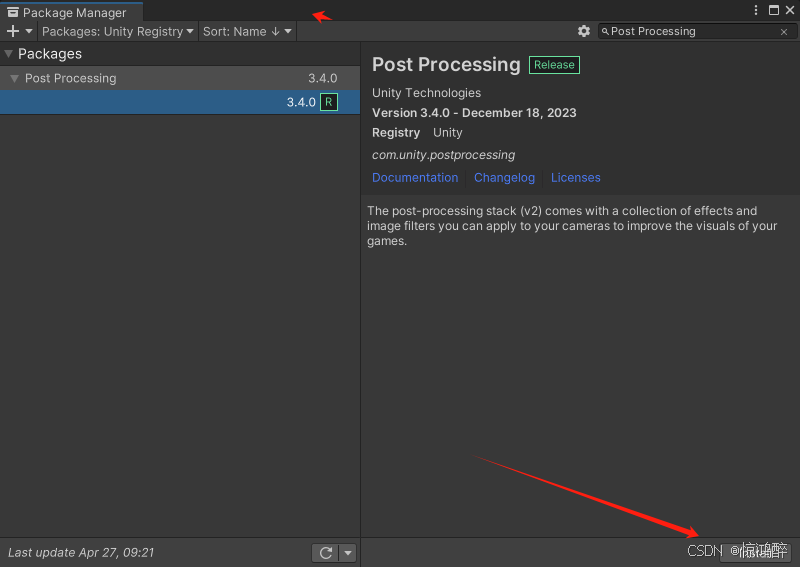Image resolution: width=800 pixels, height=567 pixels.
Task: Select the 3.4.0 version row
Action: 180,102
